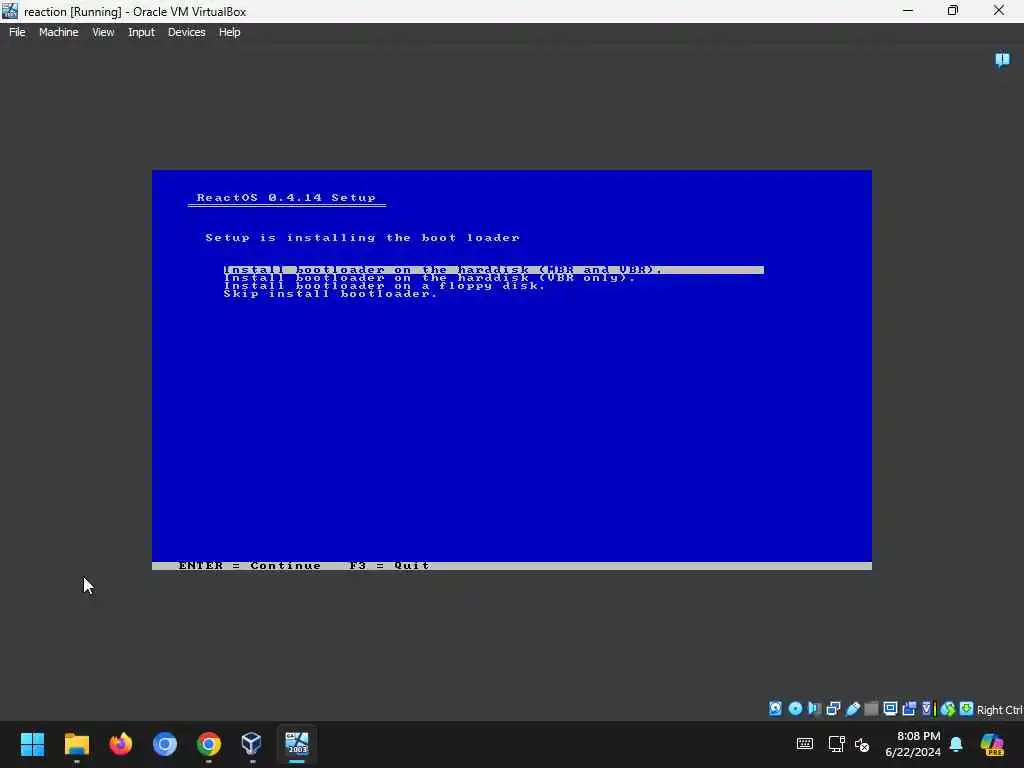Screen dimensions: 1024x768
Task: Launch Google Chrome from taskbar
Action: click(x=209, y=744)
